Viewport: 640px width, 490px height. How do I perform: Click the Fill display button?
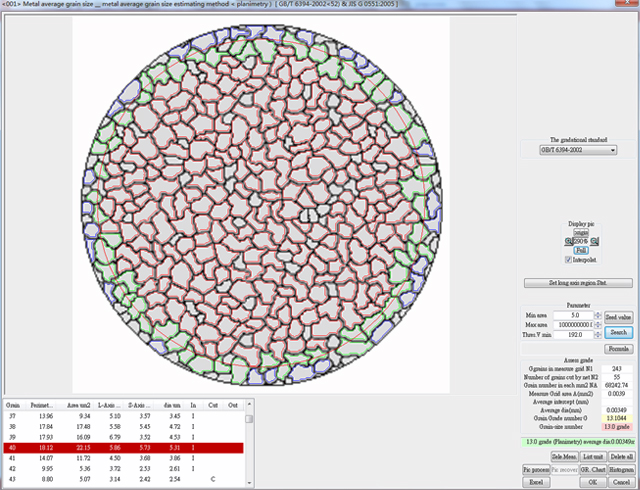580,250
